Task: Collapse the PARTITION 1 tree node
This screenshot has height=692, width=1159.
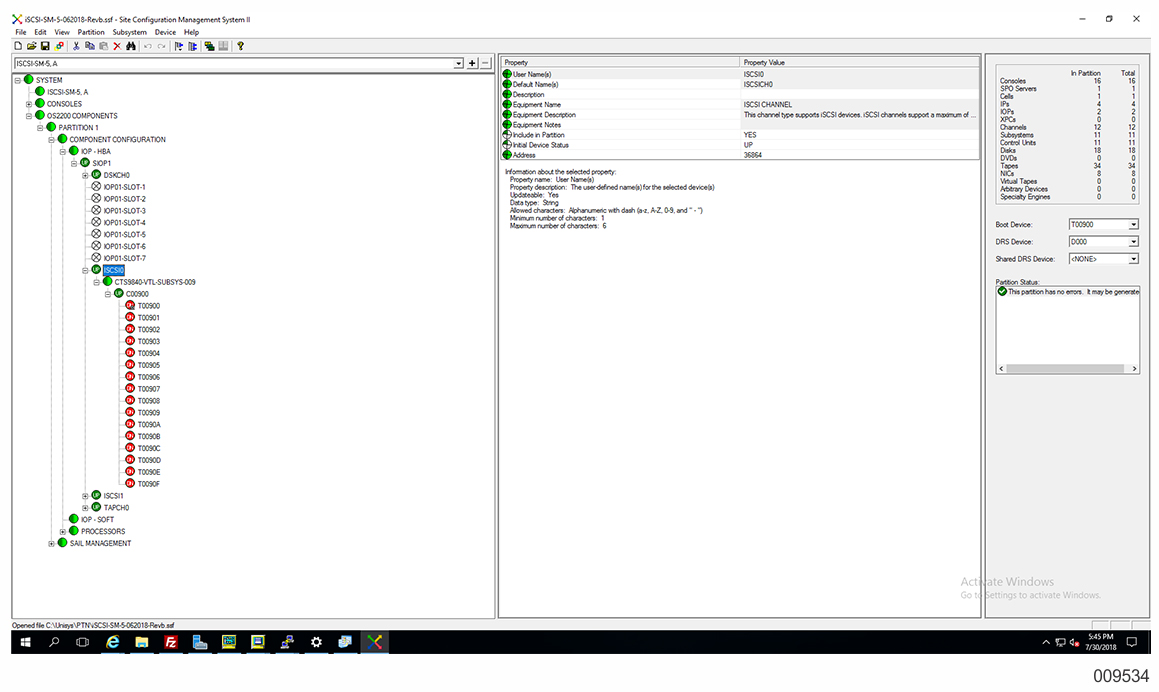Action: [41, 128]
